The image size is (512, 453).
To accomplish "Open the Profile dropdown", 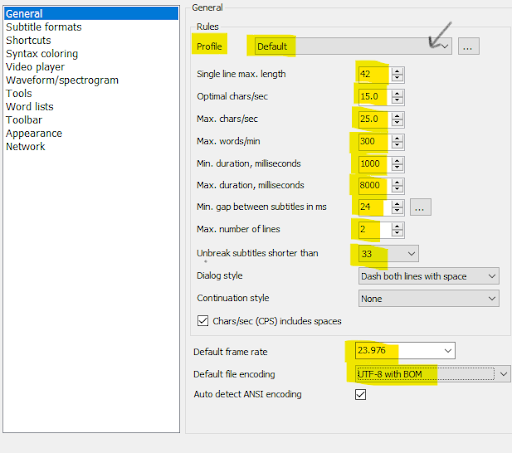I will (353, 46).
